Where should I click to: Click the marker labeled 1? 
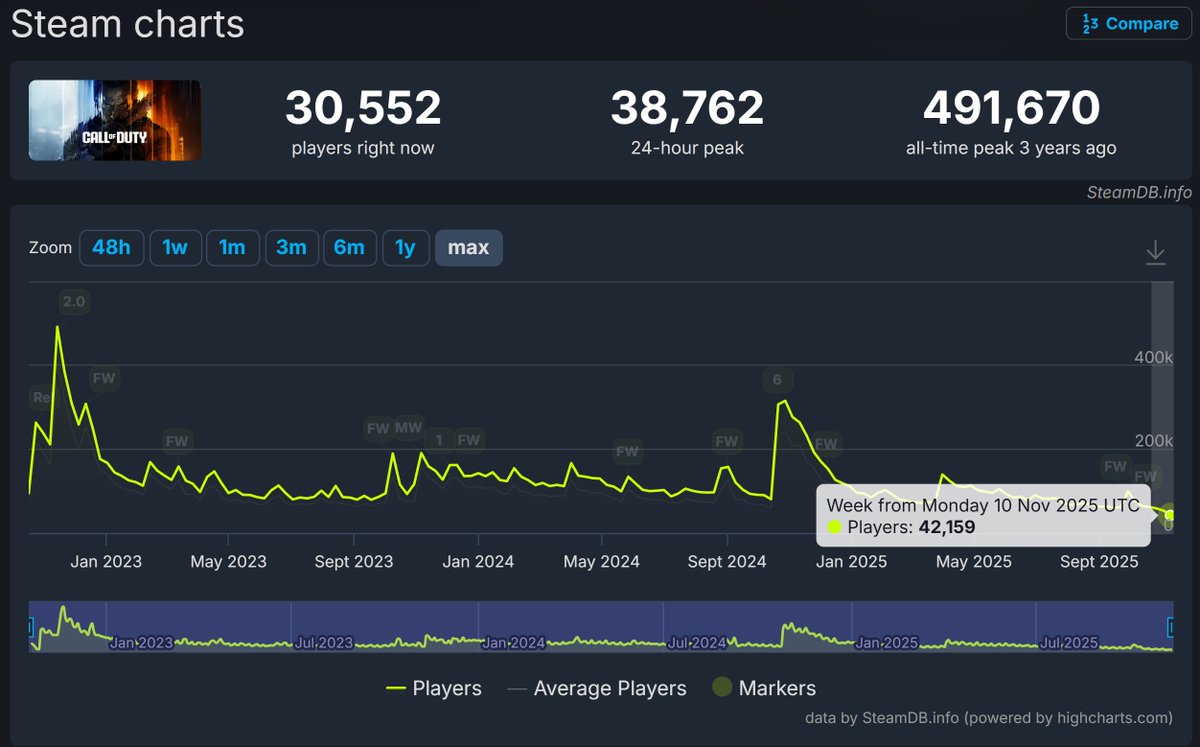pyautogui.click(x=439, y=440)
